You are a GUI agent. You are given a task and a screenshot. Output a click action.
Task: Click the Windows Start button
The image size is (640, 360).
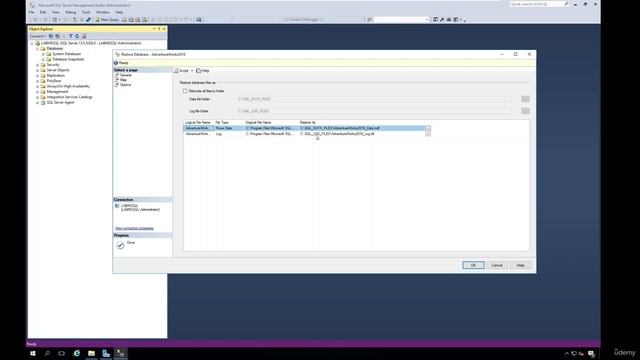[33, 353]
